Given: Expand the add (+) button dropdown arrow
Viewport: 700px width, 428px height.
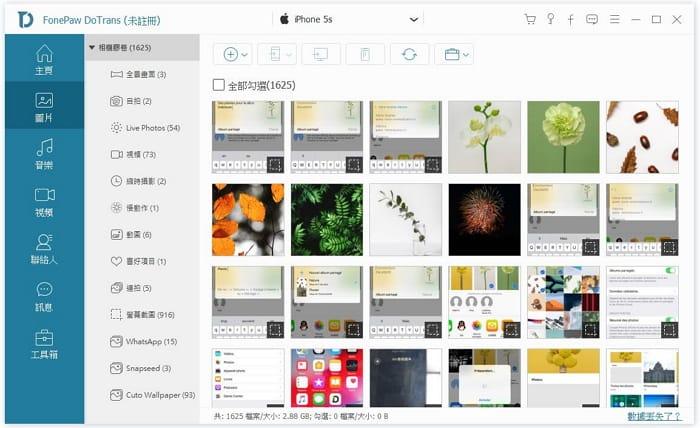Looking at the screenshot, I should (x=245, y=55).
